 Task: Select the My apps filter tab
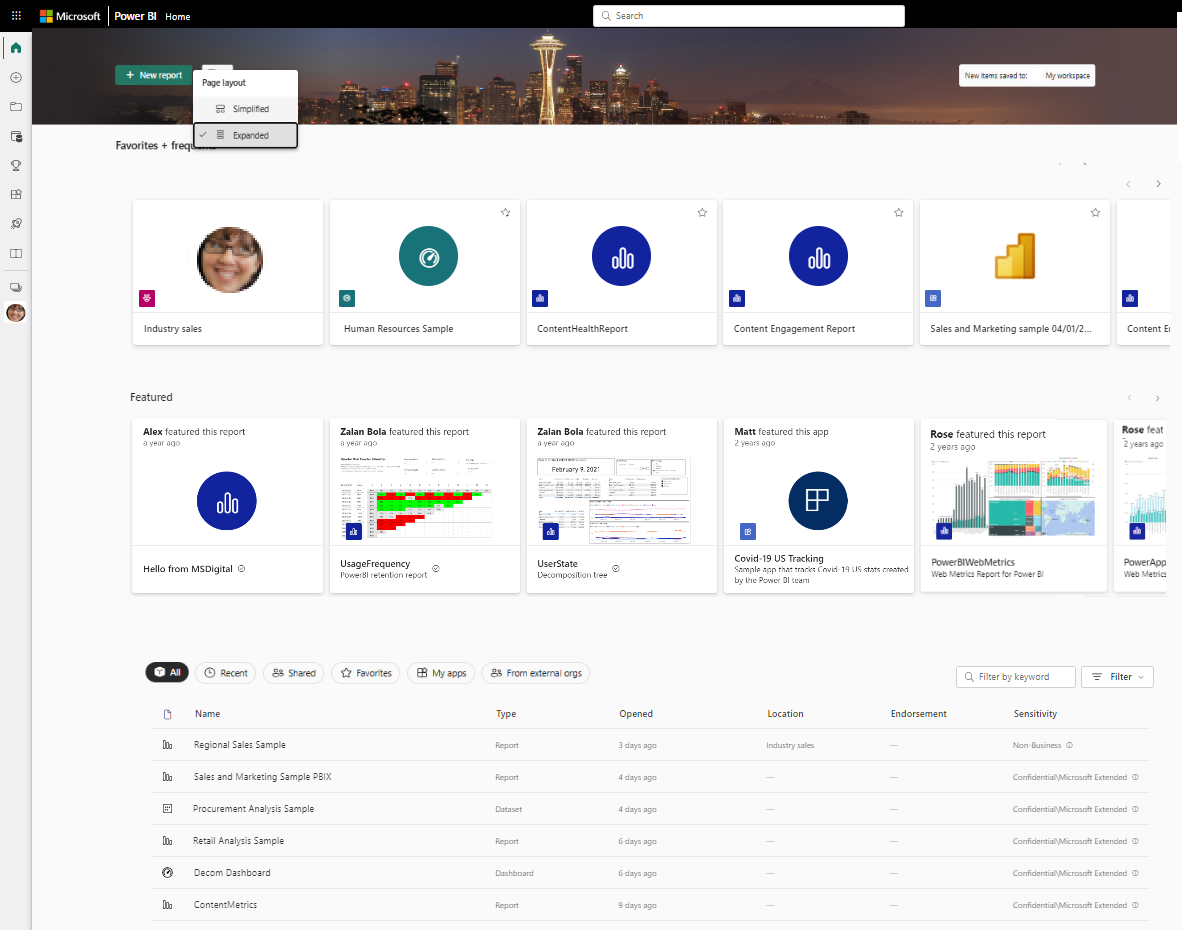click(x=441, y=673)
